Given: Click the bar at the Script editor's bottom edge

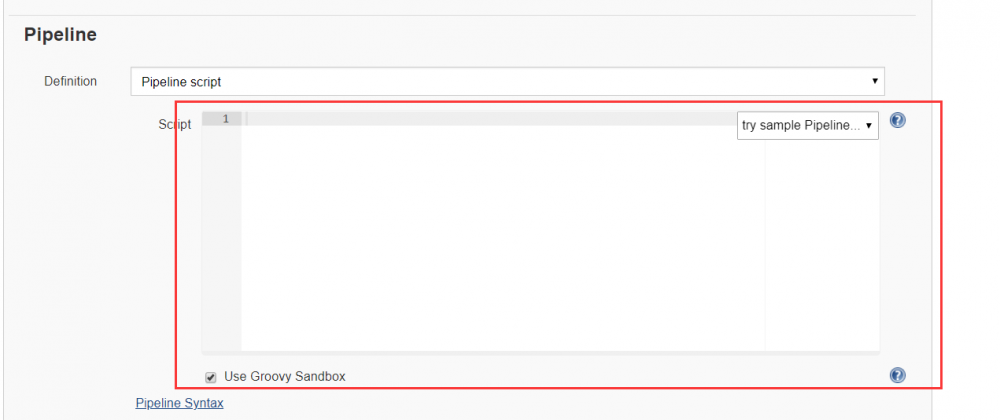Looking at the screenshot, I should pos(540,353).
